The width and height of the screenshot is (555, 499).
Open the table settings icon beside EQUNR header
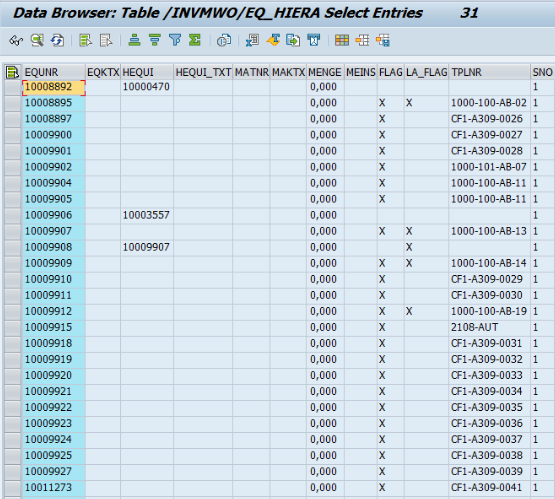tap(13, 72)
